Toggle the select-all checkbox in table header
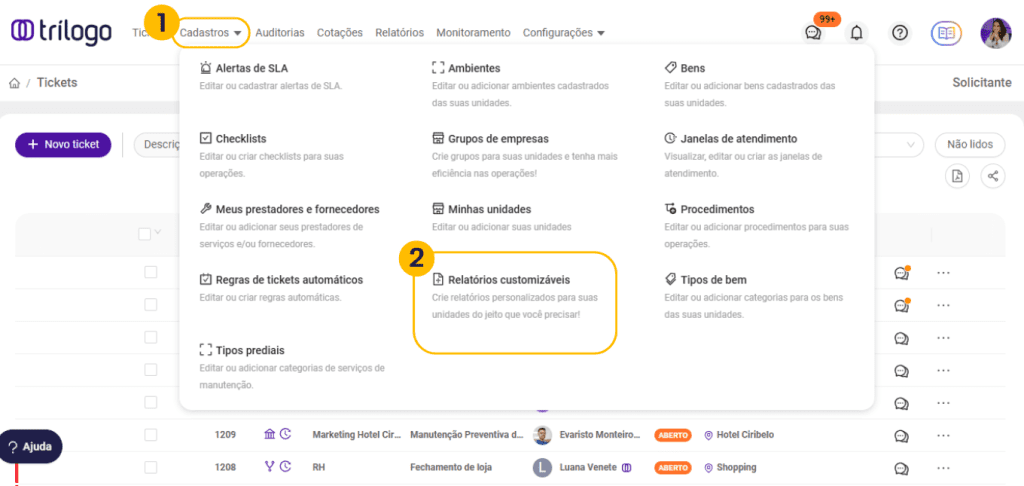 coord(145,234)
